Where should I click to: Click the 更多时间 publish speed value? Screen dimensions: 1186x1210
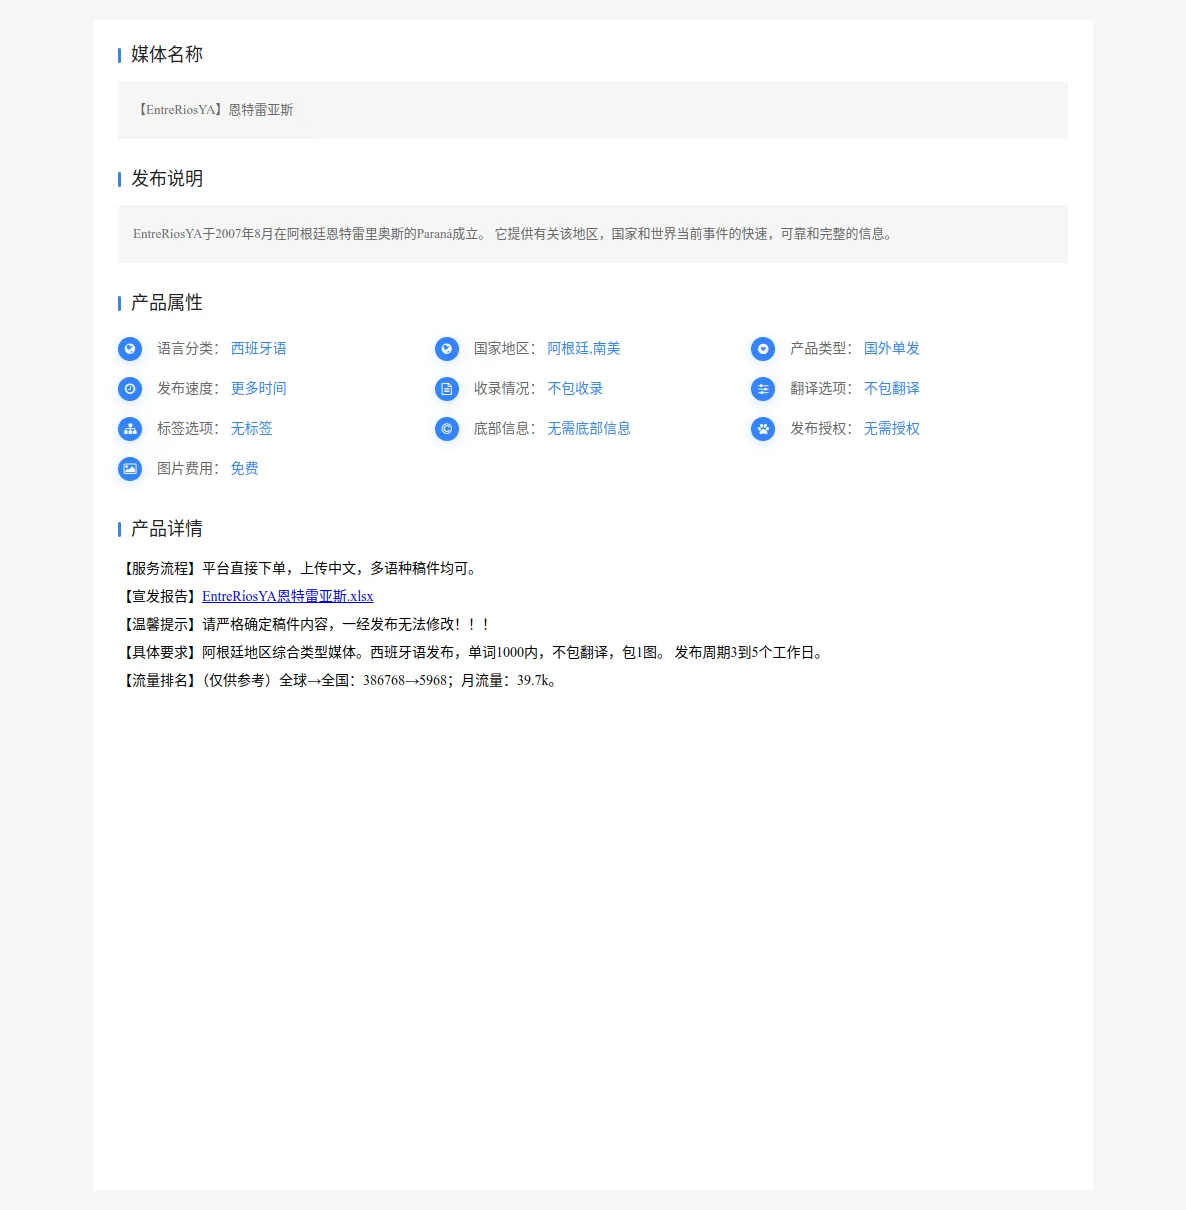pos(259,389)
